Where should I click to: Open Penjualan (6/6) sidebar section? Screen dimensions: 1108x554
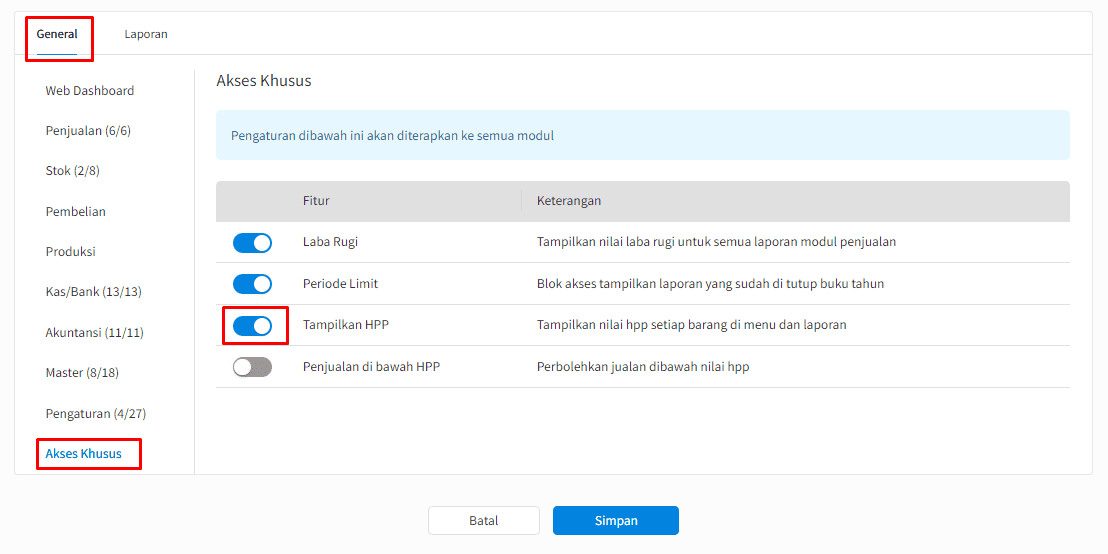click(x=88, y=131)
